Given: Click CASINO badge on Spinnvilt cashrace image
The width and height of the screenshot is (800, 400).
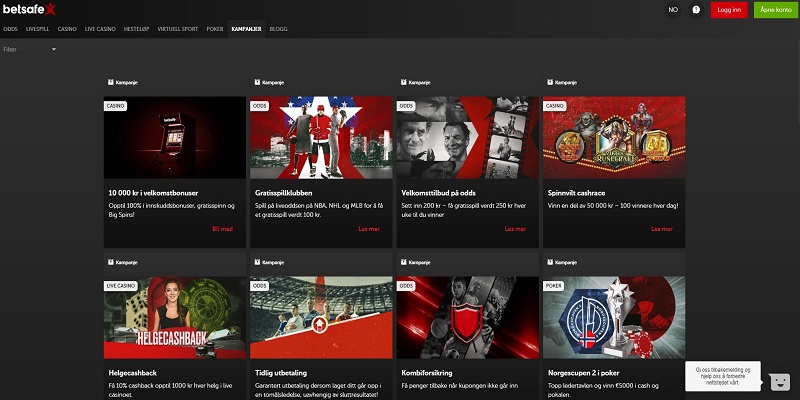Looking at the screenshot, I should [x=555, y=106].
